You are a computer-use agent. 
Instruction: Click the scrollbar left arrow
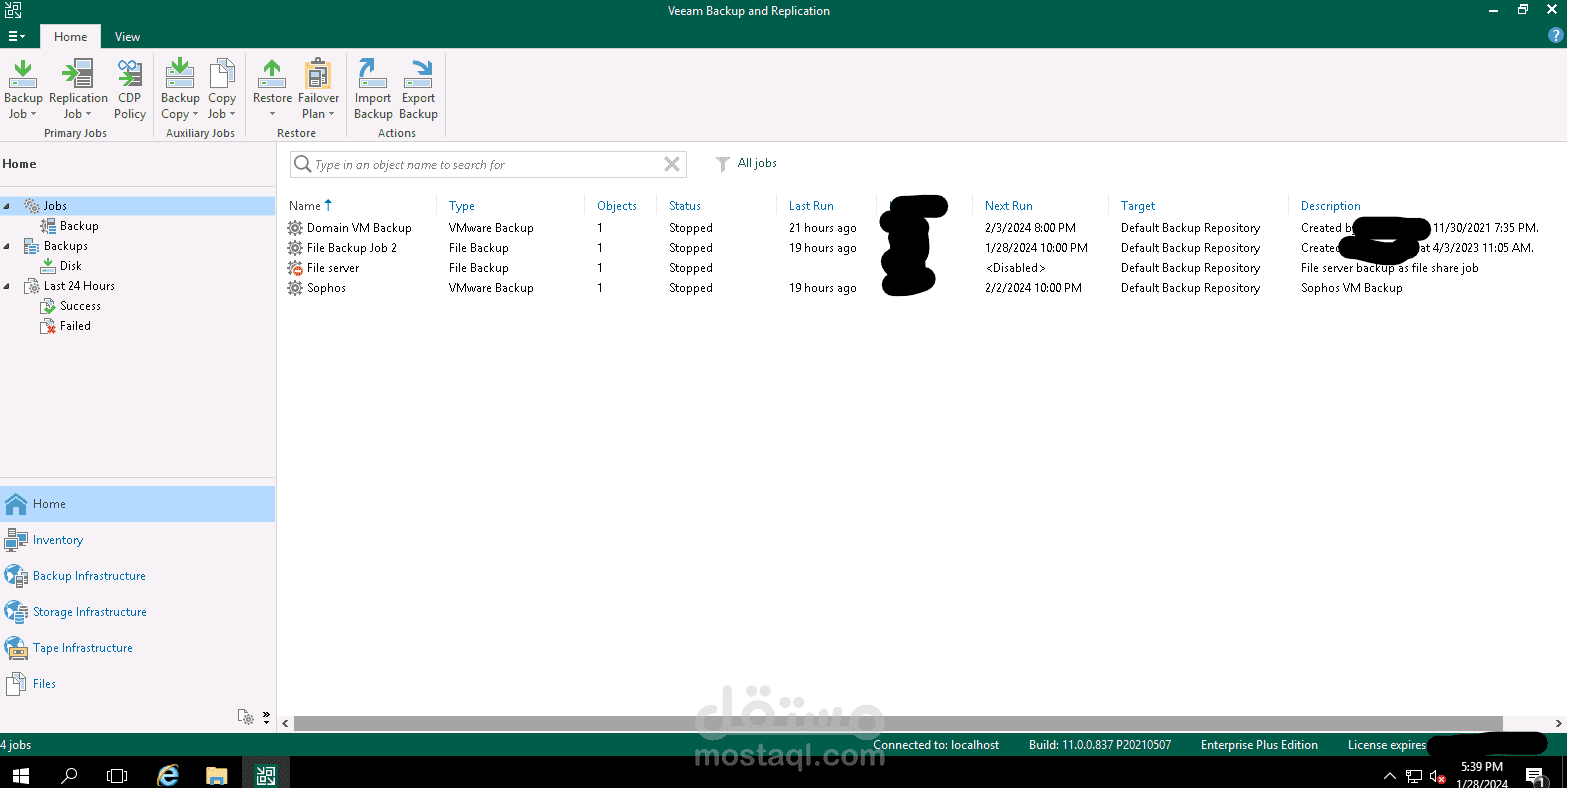tap(285, 723)
